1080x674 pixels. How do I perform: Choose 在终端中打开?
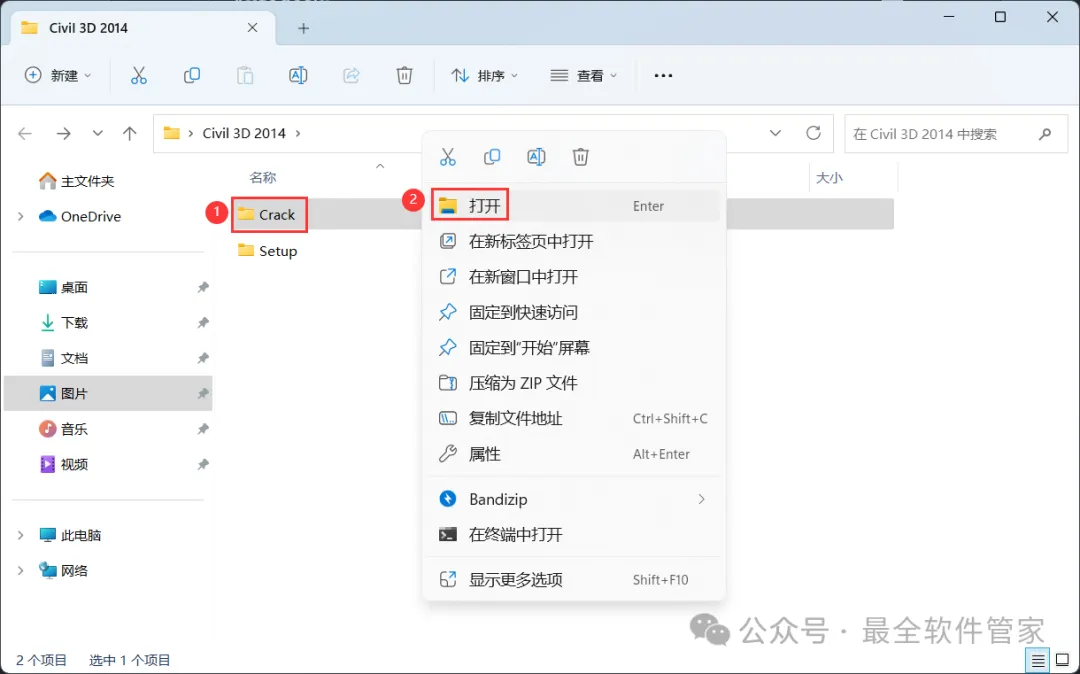574,534
